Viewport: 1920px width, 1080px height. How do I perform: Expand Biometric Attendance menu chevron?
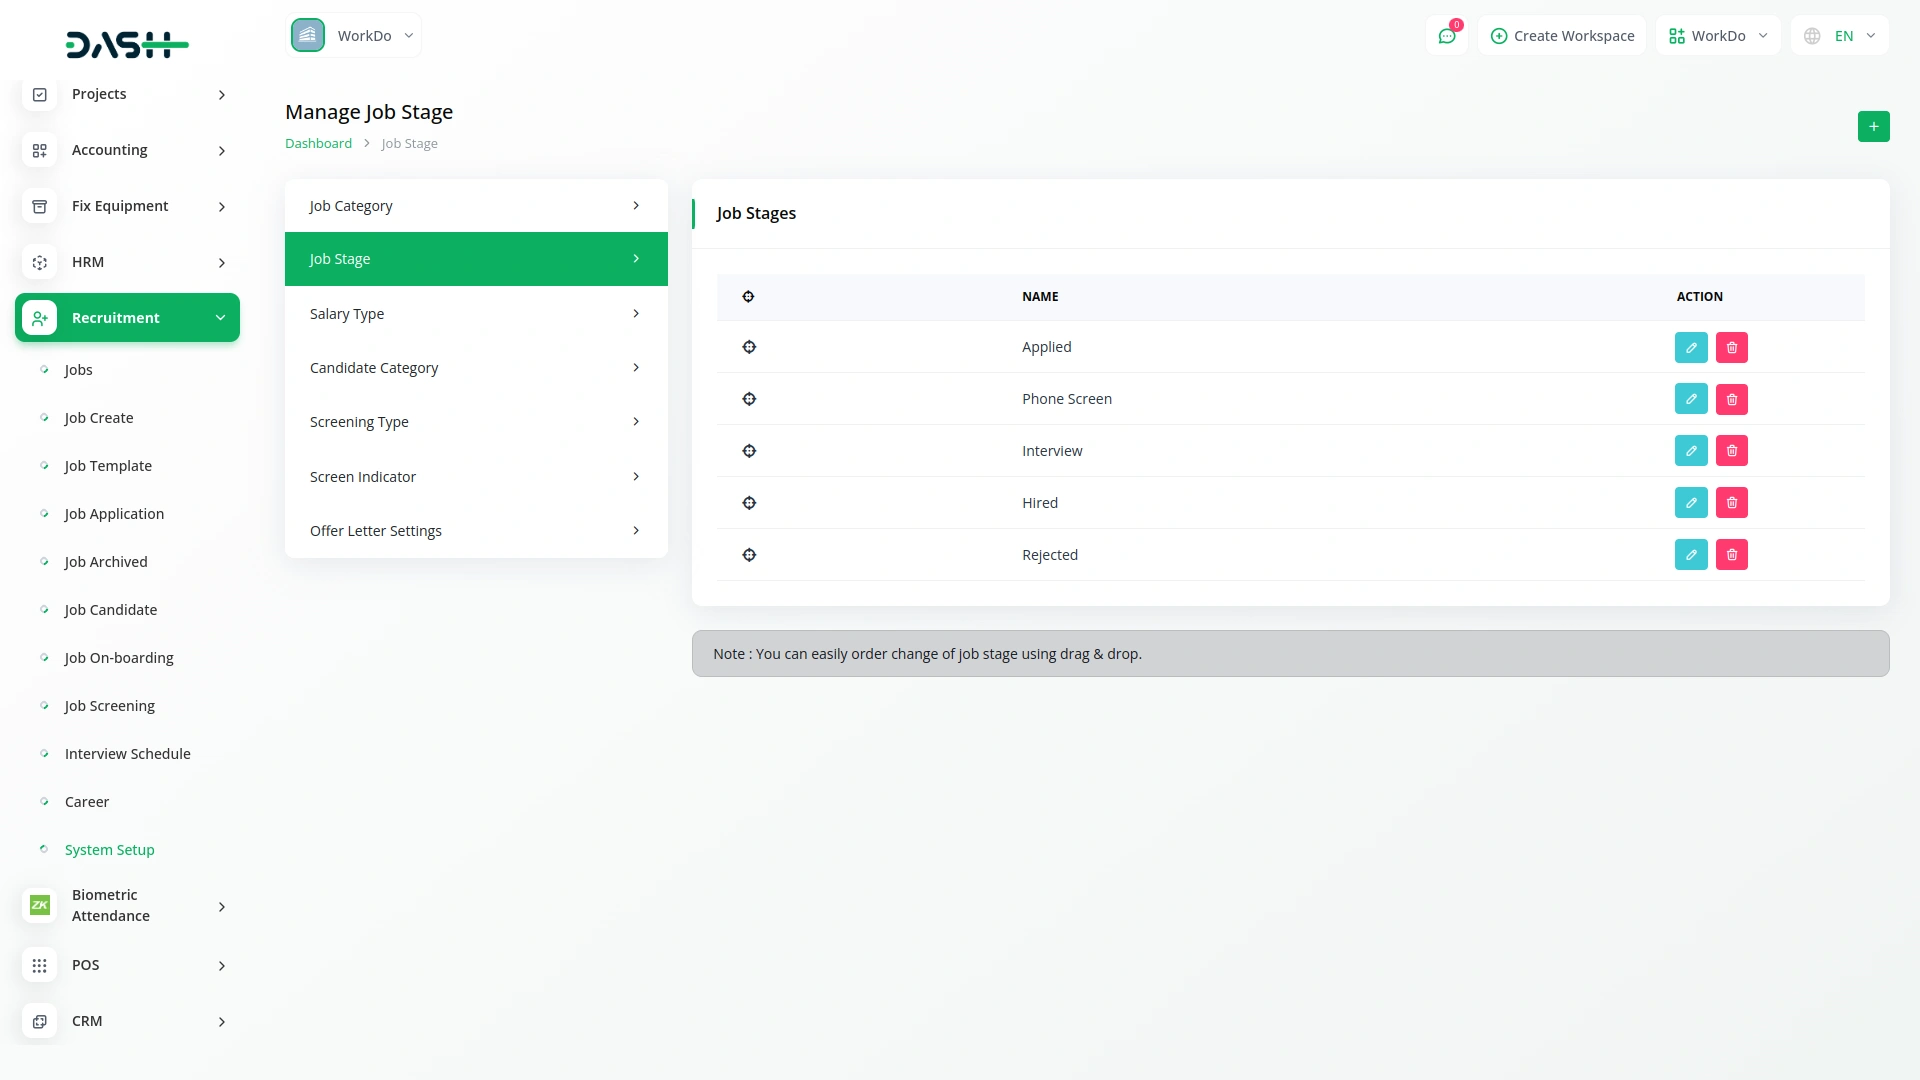(x=222, y=907)
